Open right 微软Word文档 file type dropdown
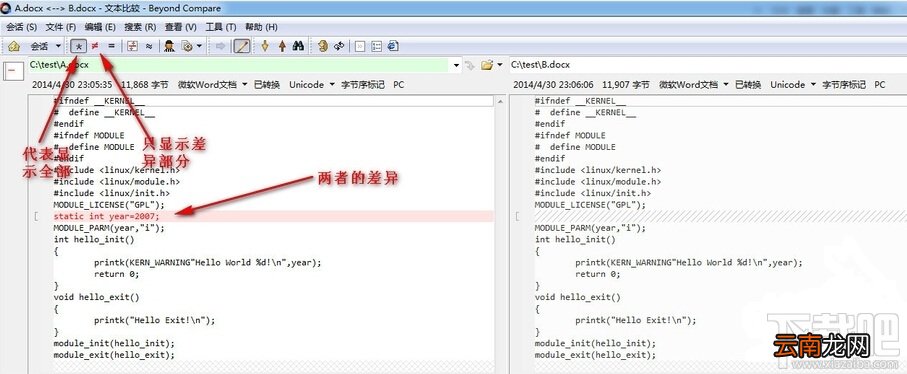This screenshot has width=907, height=374. point(694,84)
